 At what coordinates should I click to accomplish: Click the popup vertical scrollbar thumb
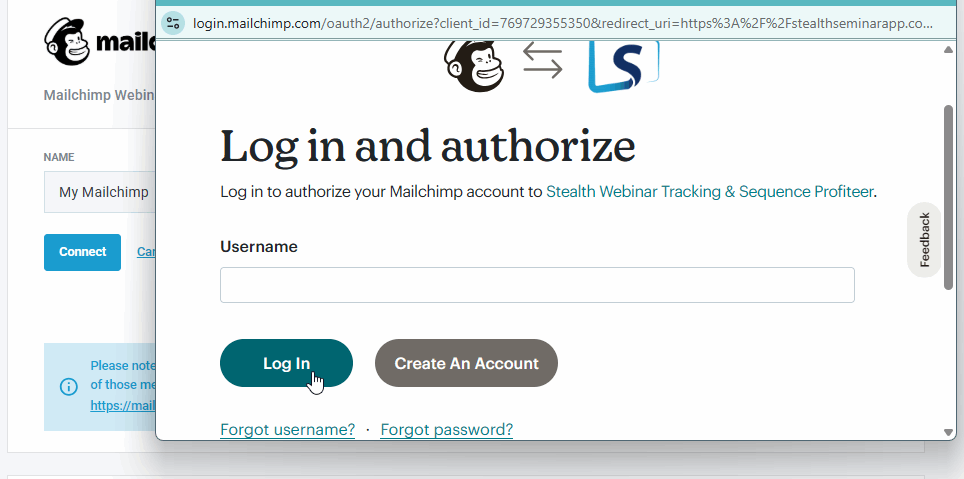(949, 197)
